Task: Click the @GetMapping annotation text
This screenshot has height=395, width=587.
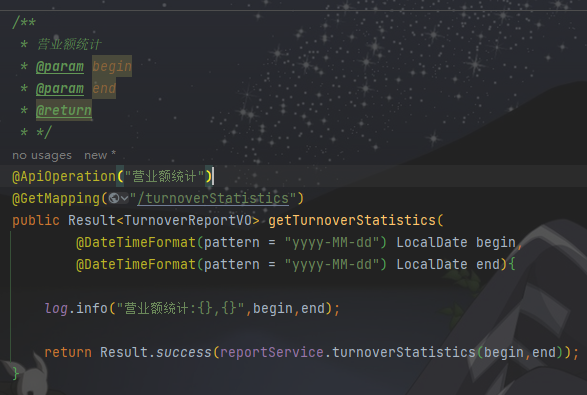Action: [56, 198]
